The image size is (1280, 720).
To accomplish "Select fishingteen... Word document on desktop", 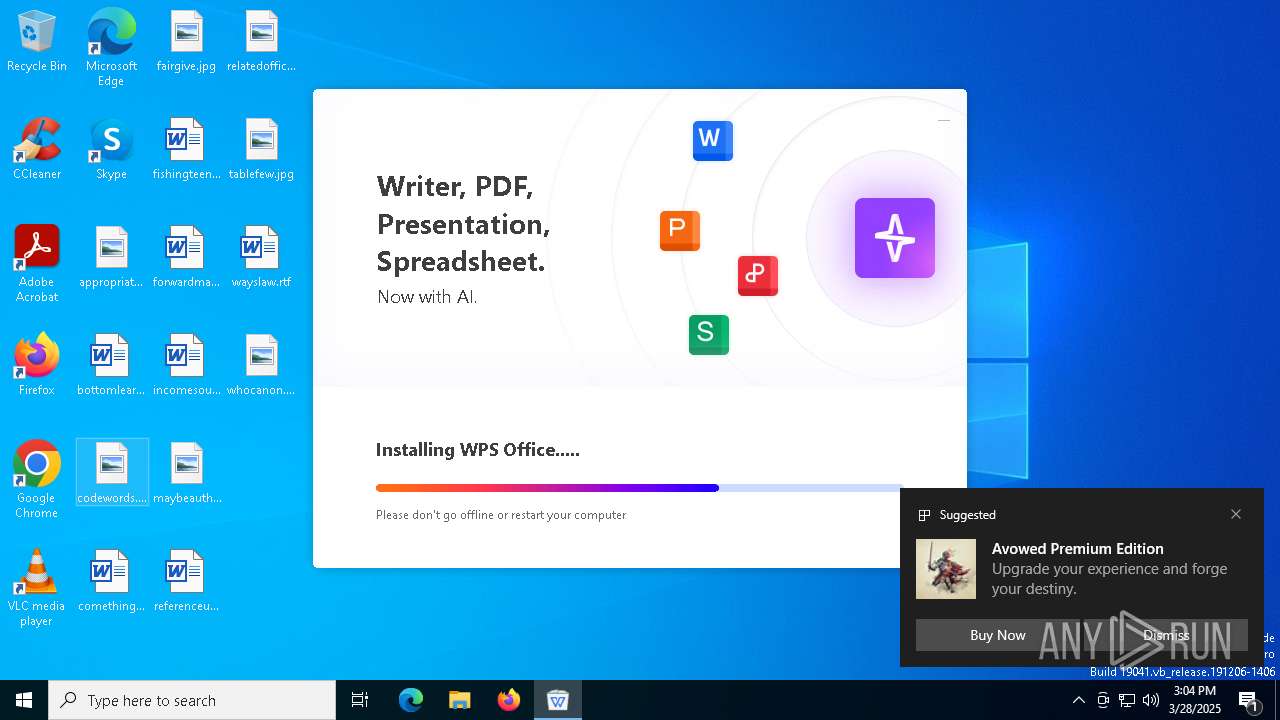I will click(186, 150).
